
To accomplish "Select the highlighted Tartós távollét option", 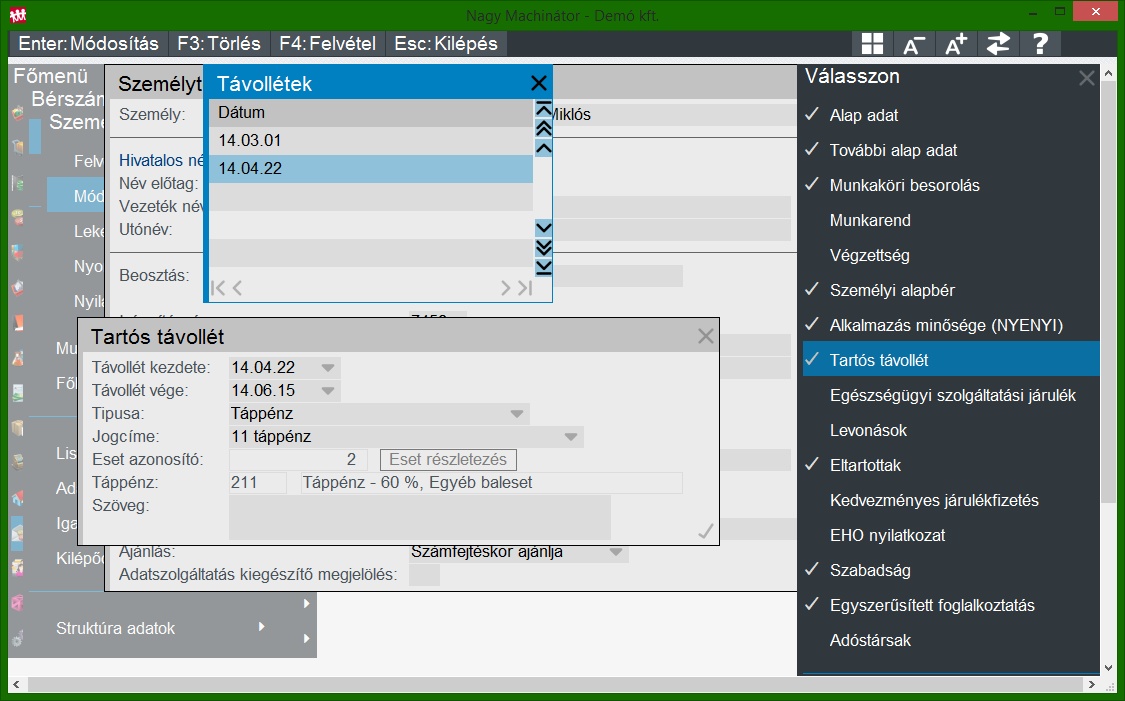I will [951, 360].
